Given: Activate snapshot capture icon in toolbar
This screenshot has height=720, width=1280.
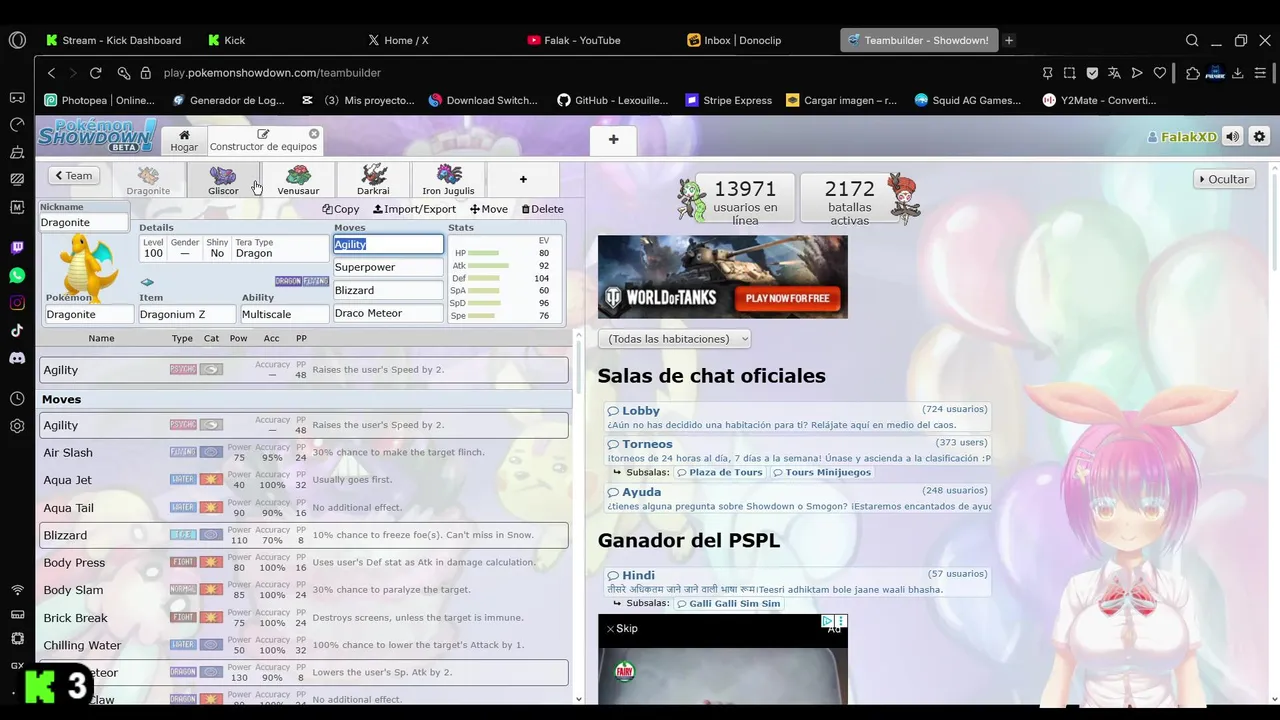Looking at the screenshot, I should tap(1070, 73).
